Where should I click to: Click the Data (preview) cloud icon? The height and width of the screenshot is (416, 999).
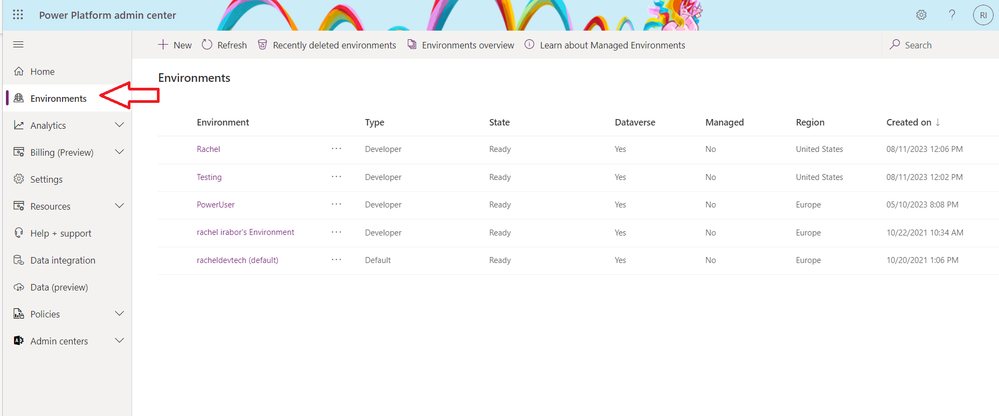coord(18,287)
